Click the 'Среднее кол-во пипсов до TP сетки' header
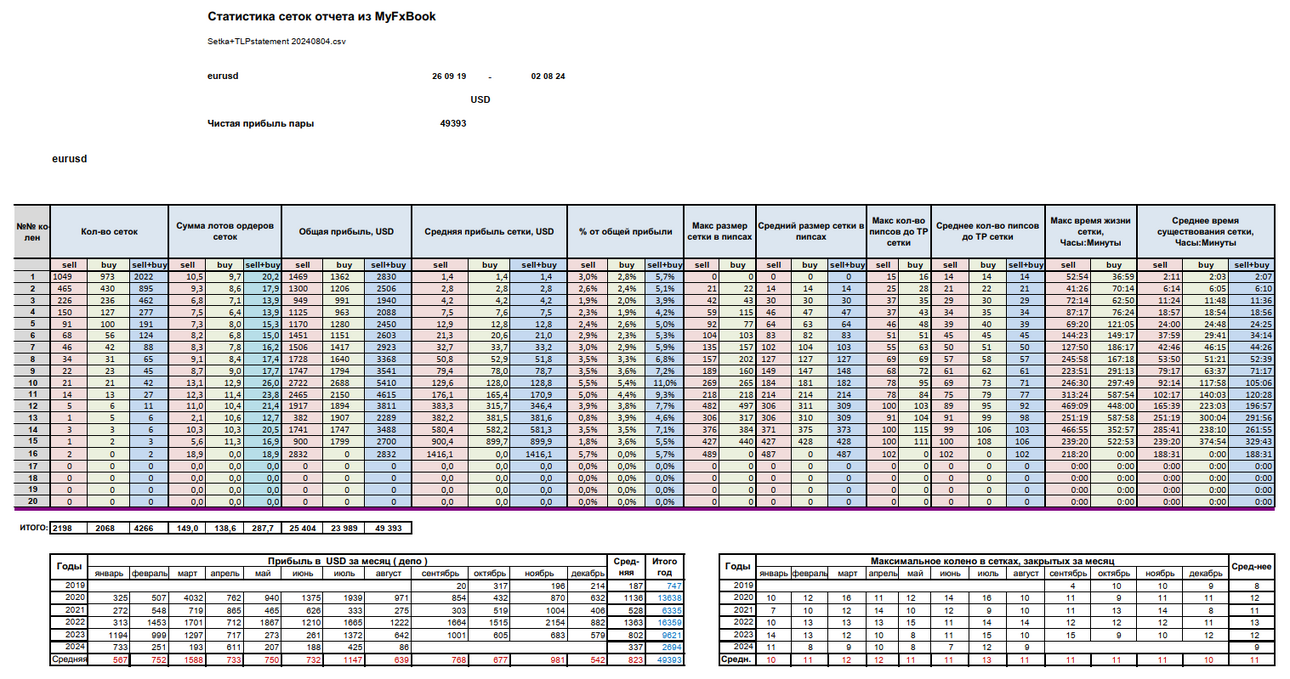The height and width of the screenshot is (679, 1290). [x=988, y=232]
